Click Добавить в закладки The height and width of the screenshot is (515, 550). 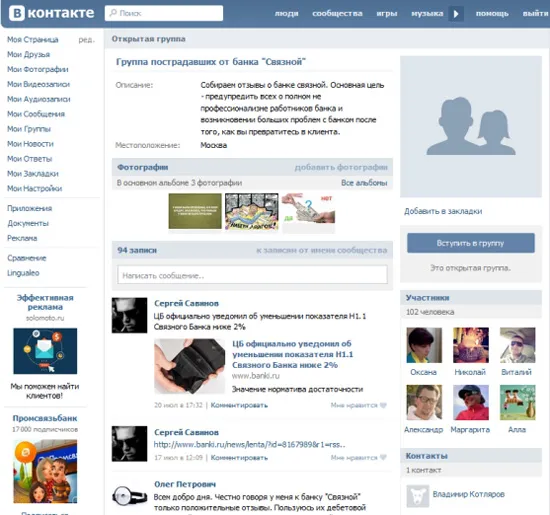click(443, 211)
